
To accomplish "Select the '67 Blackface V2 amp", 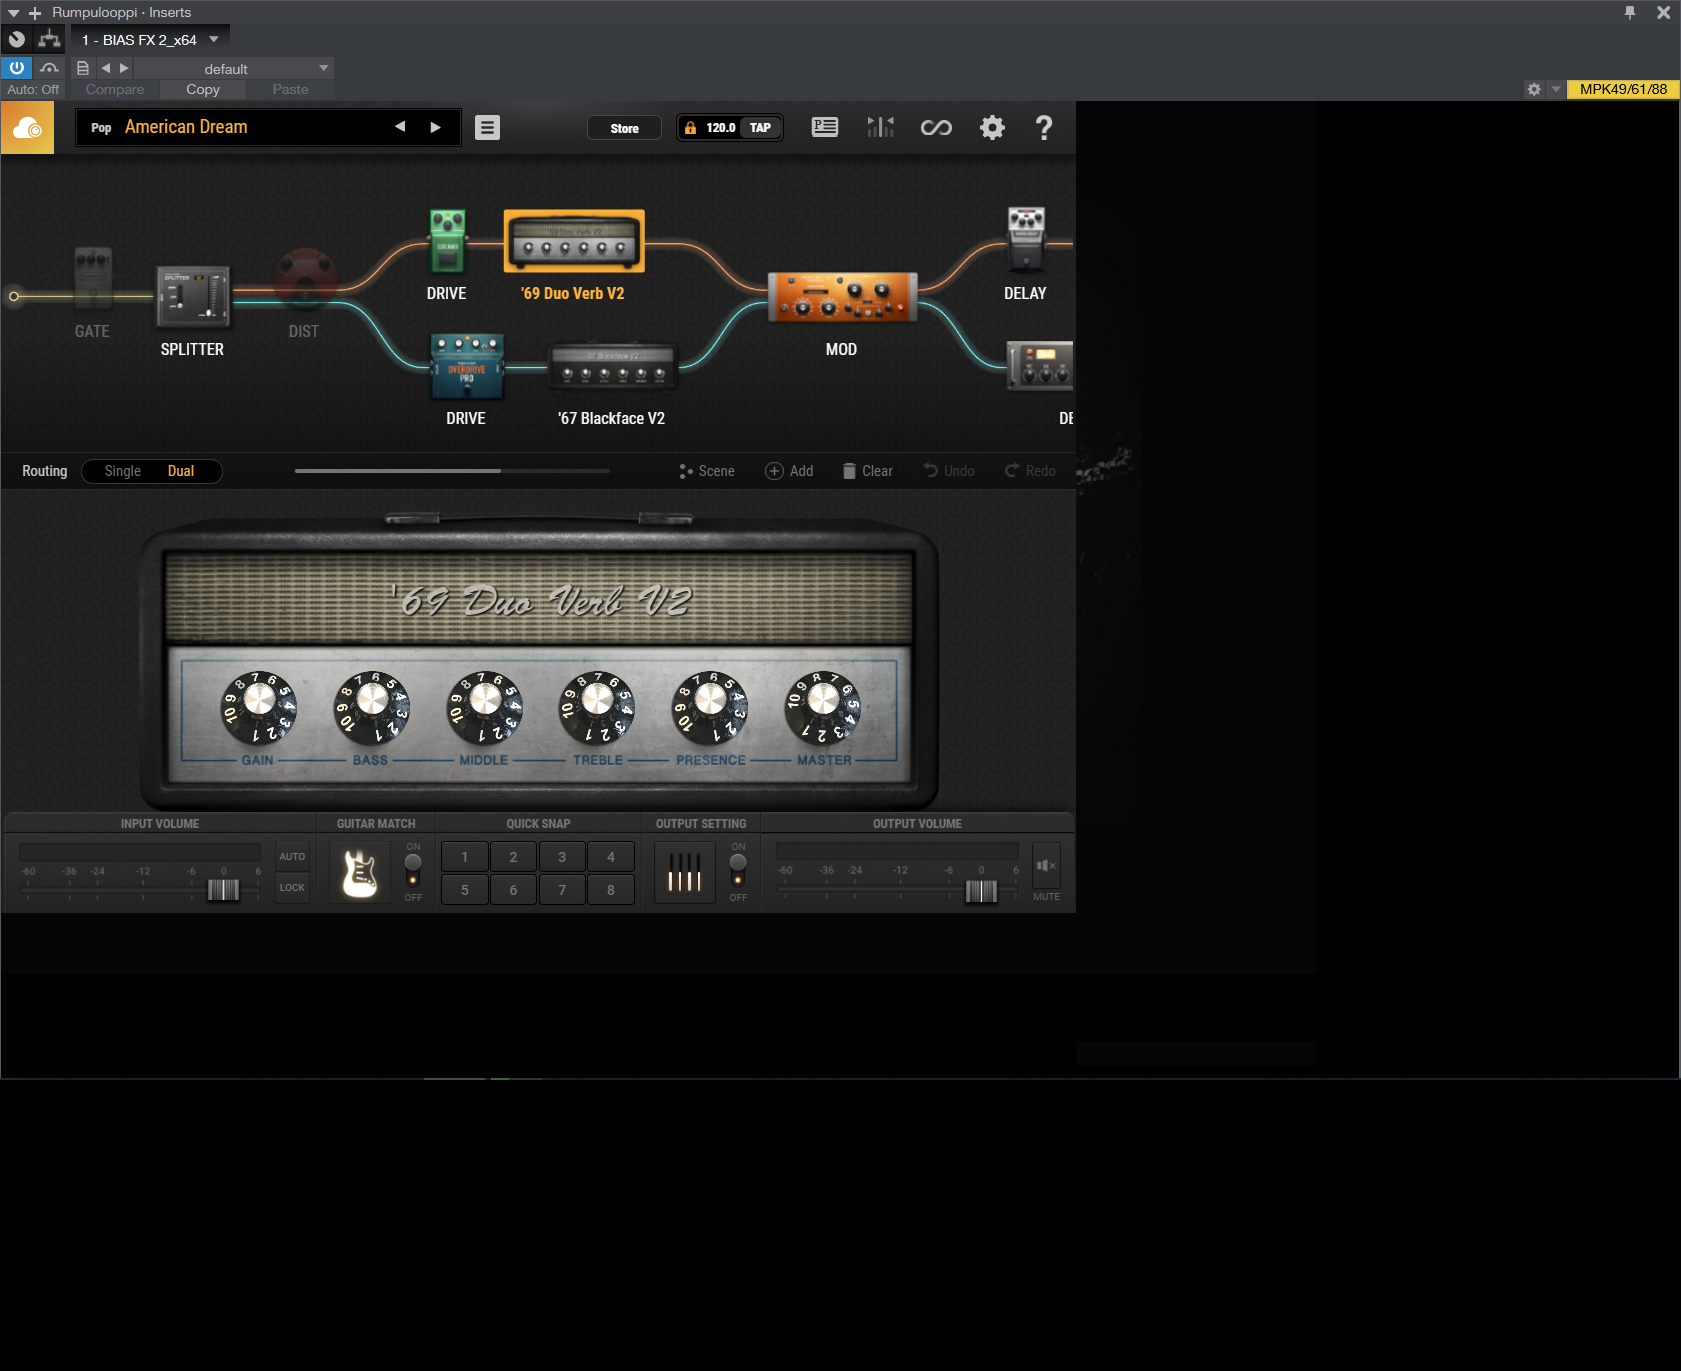I will pos(613,367).
